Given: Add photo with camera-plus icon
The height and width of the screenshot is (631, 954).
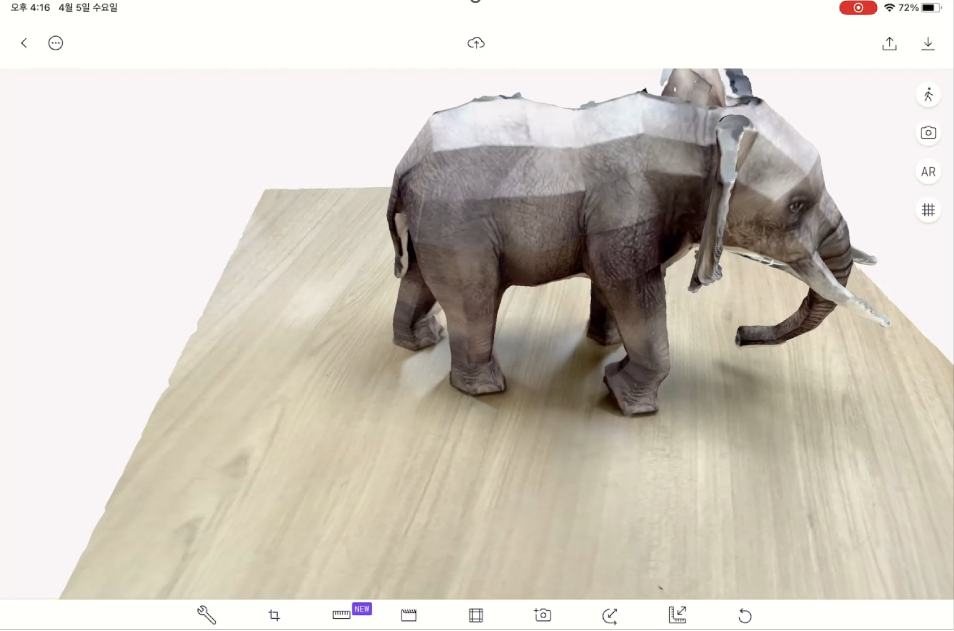Looking at the screenshot, I should [x=543, y=615].
